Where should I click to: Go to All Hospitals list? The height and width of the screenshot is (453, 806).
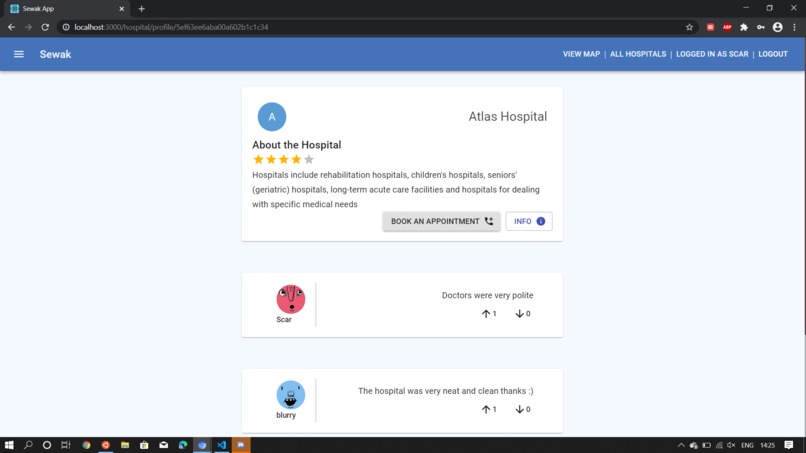tap(638, 54)
